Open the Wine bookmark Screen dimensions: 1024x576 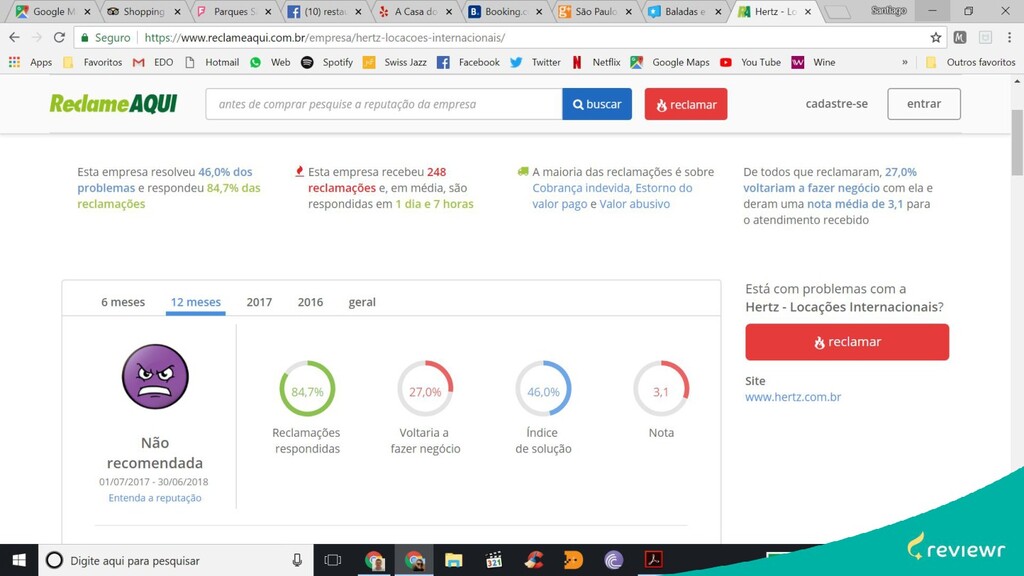coord(814,62)
